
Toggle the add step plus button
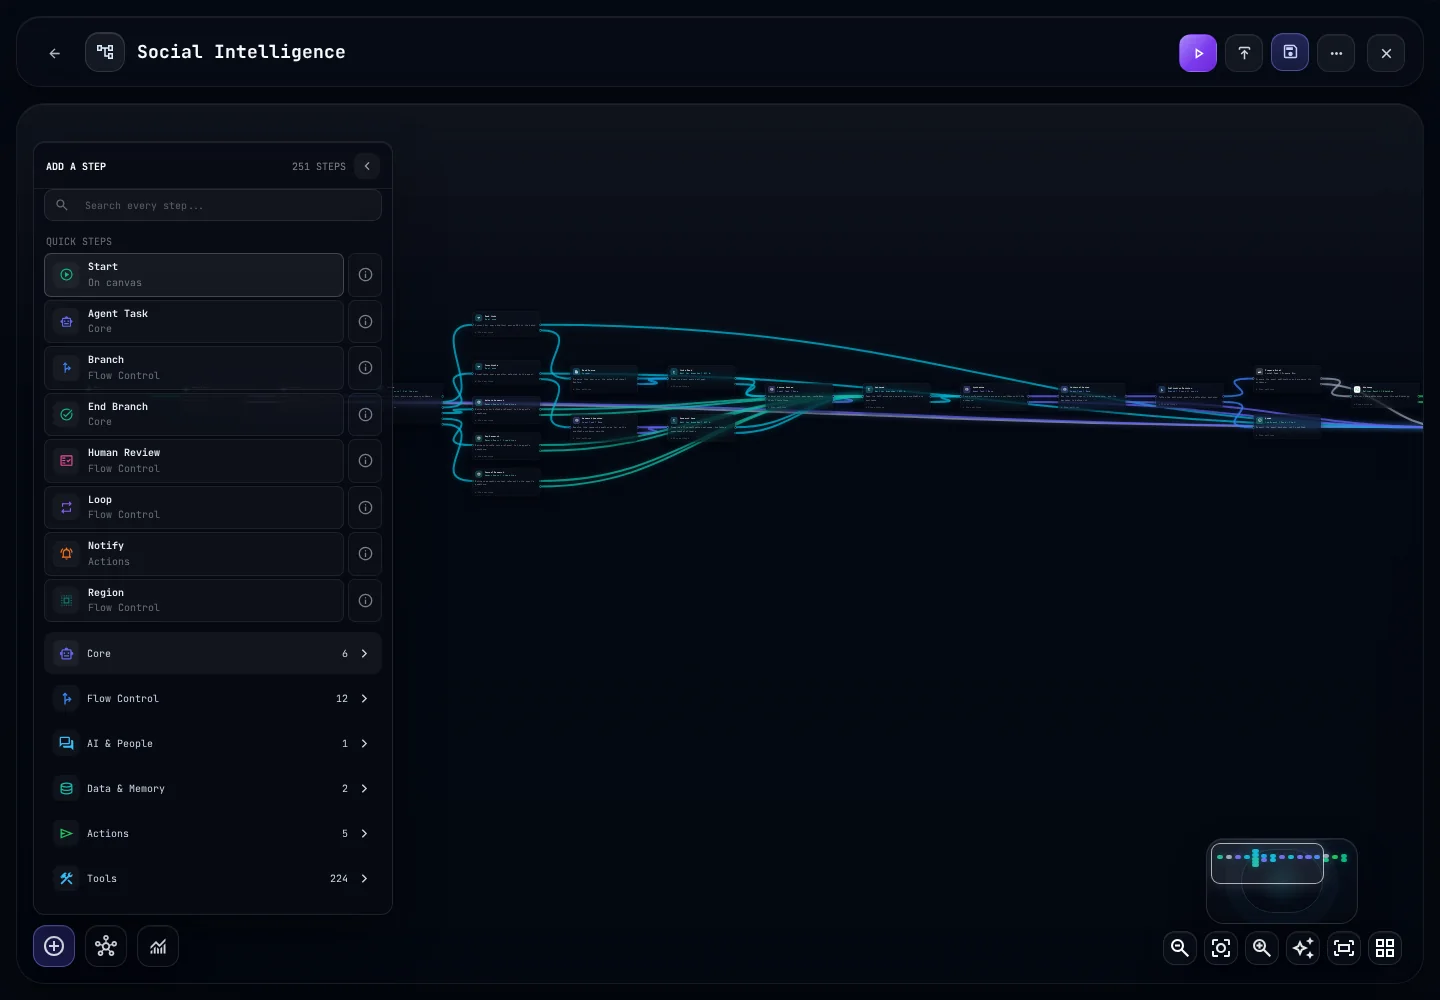pos(54,946)
